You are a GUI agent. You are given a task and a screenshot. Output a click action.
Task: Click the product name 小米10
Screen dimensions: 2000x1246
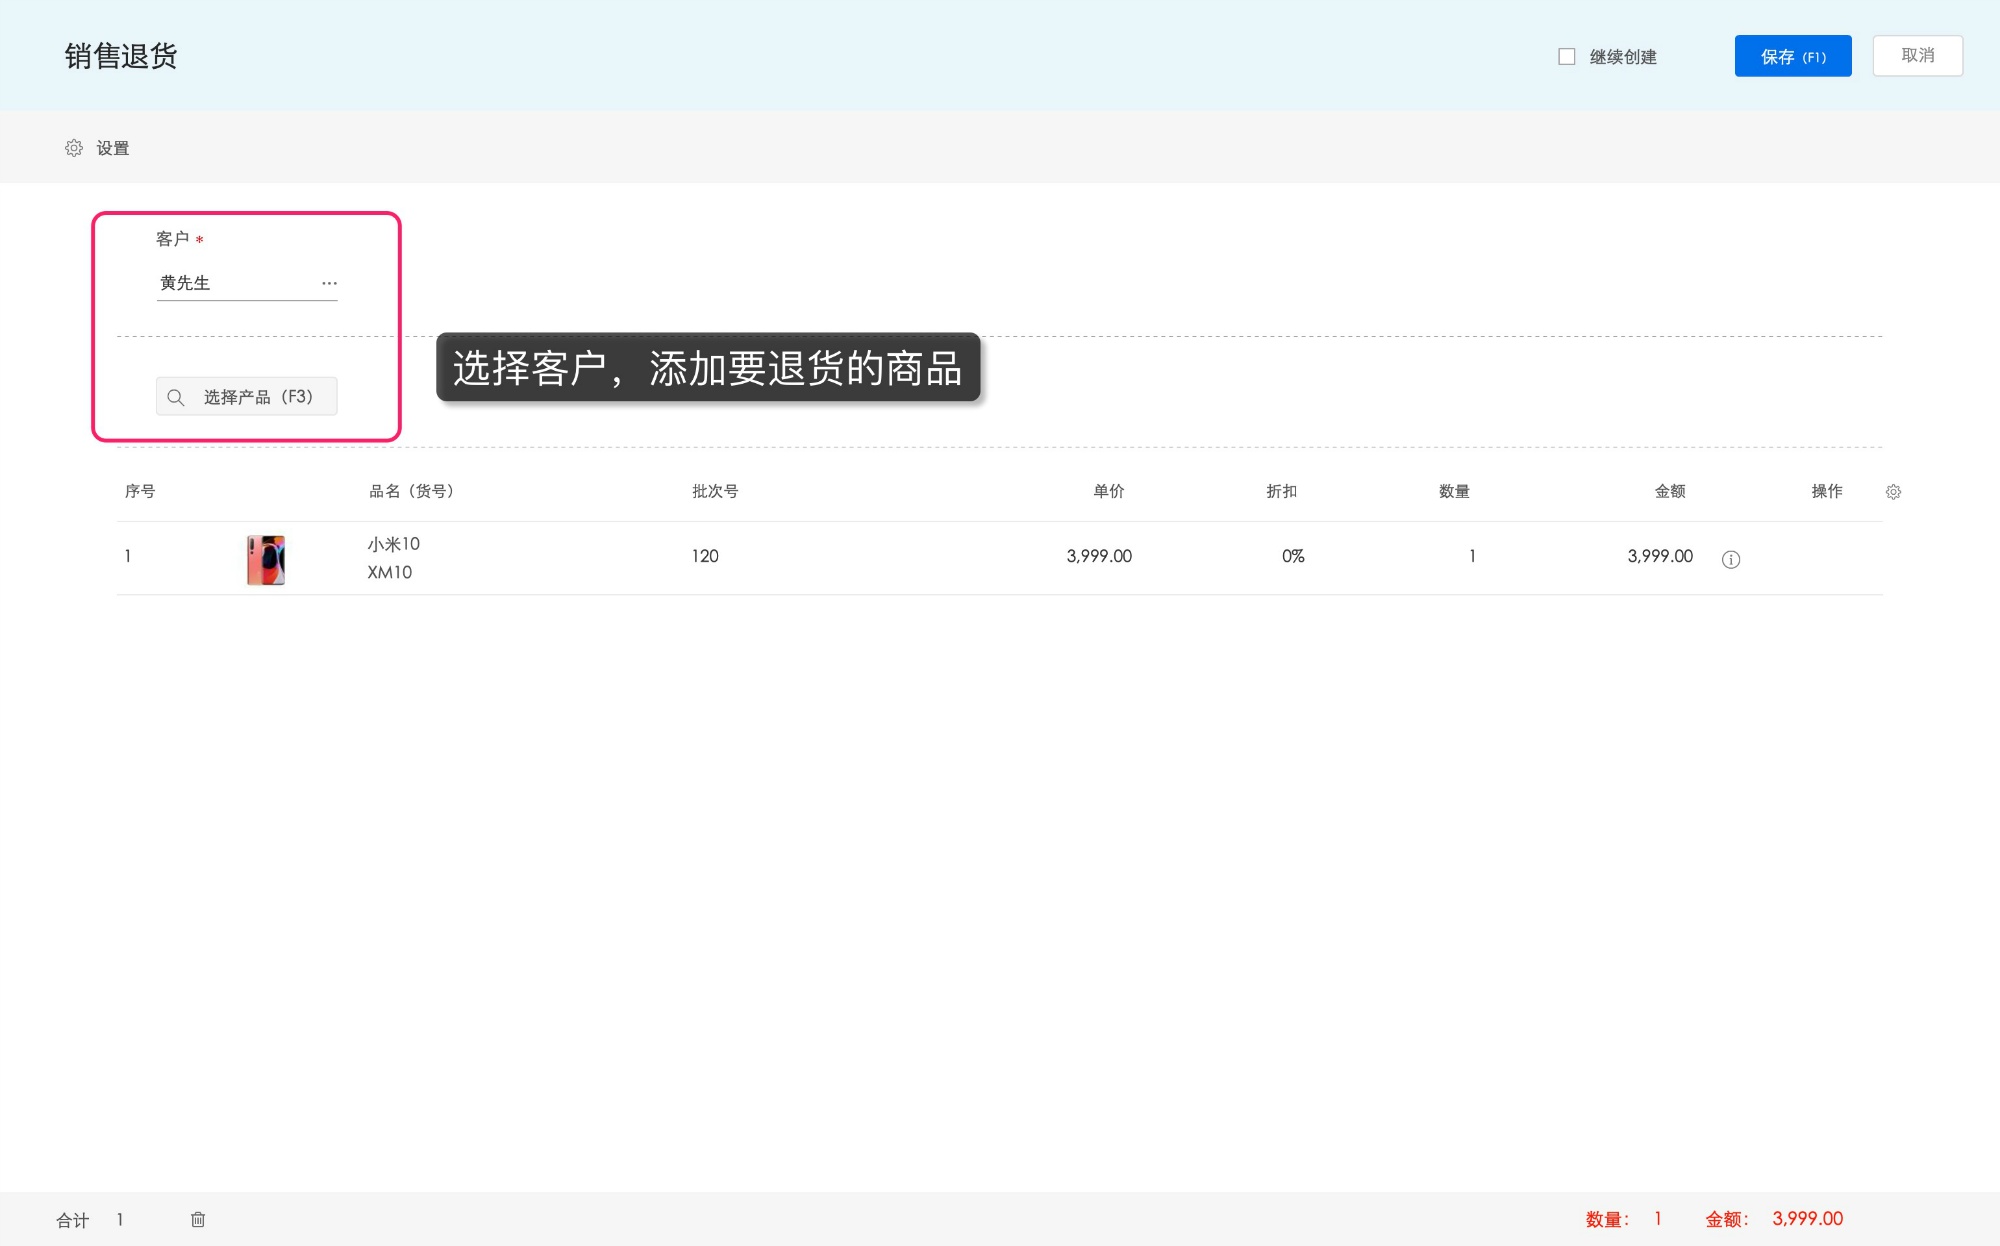pos(393,544)
